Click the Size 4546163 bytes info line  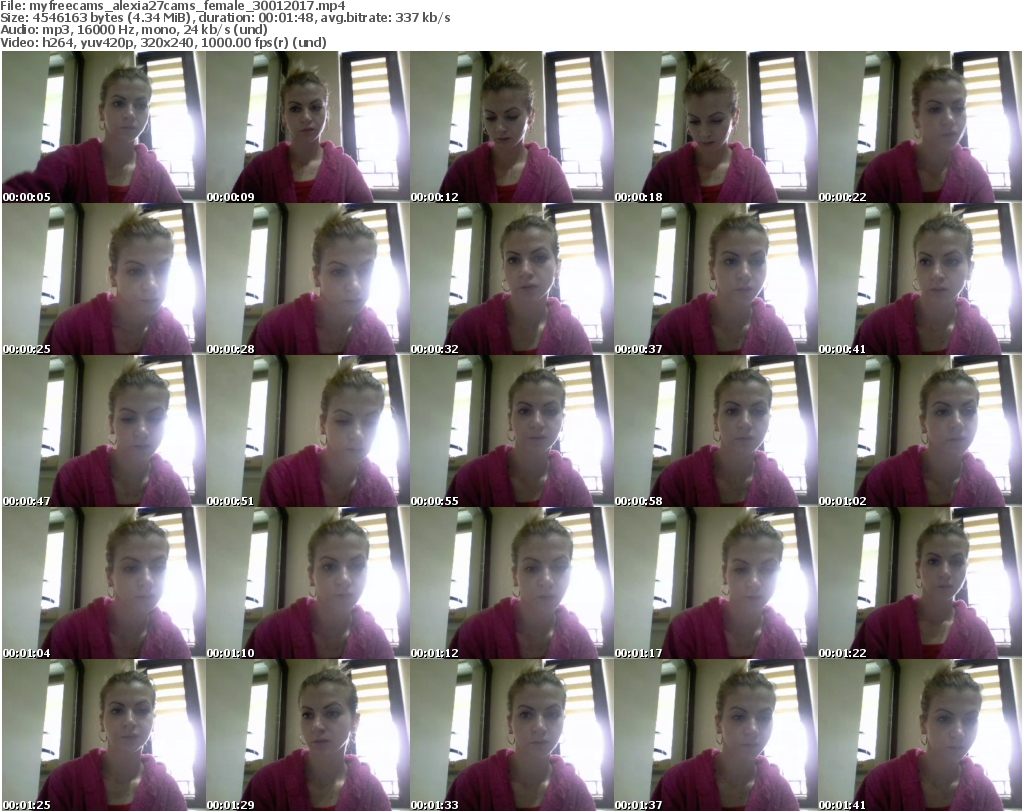tap(225, 18)
